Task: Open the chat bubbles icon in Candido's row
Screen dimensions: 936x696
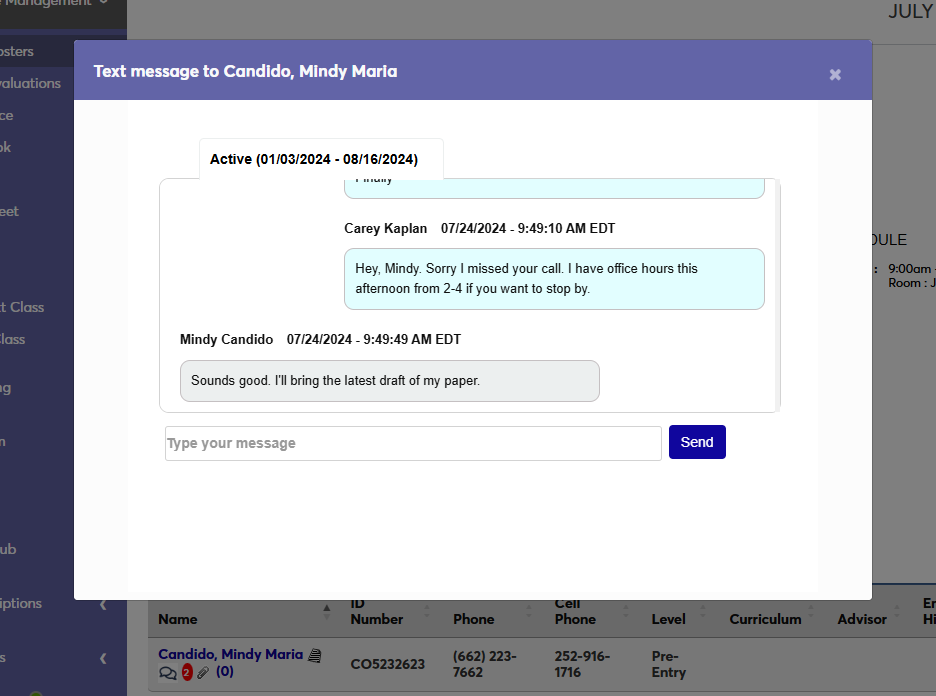Action: tap(168, 672)
